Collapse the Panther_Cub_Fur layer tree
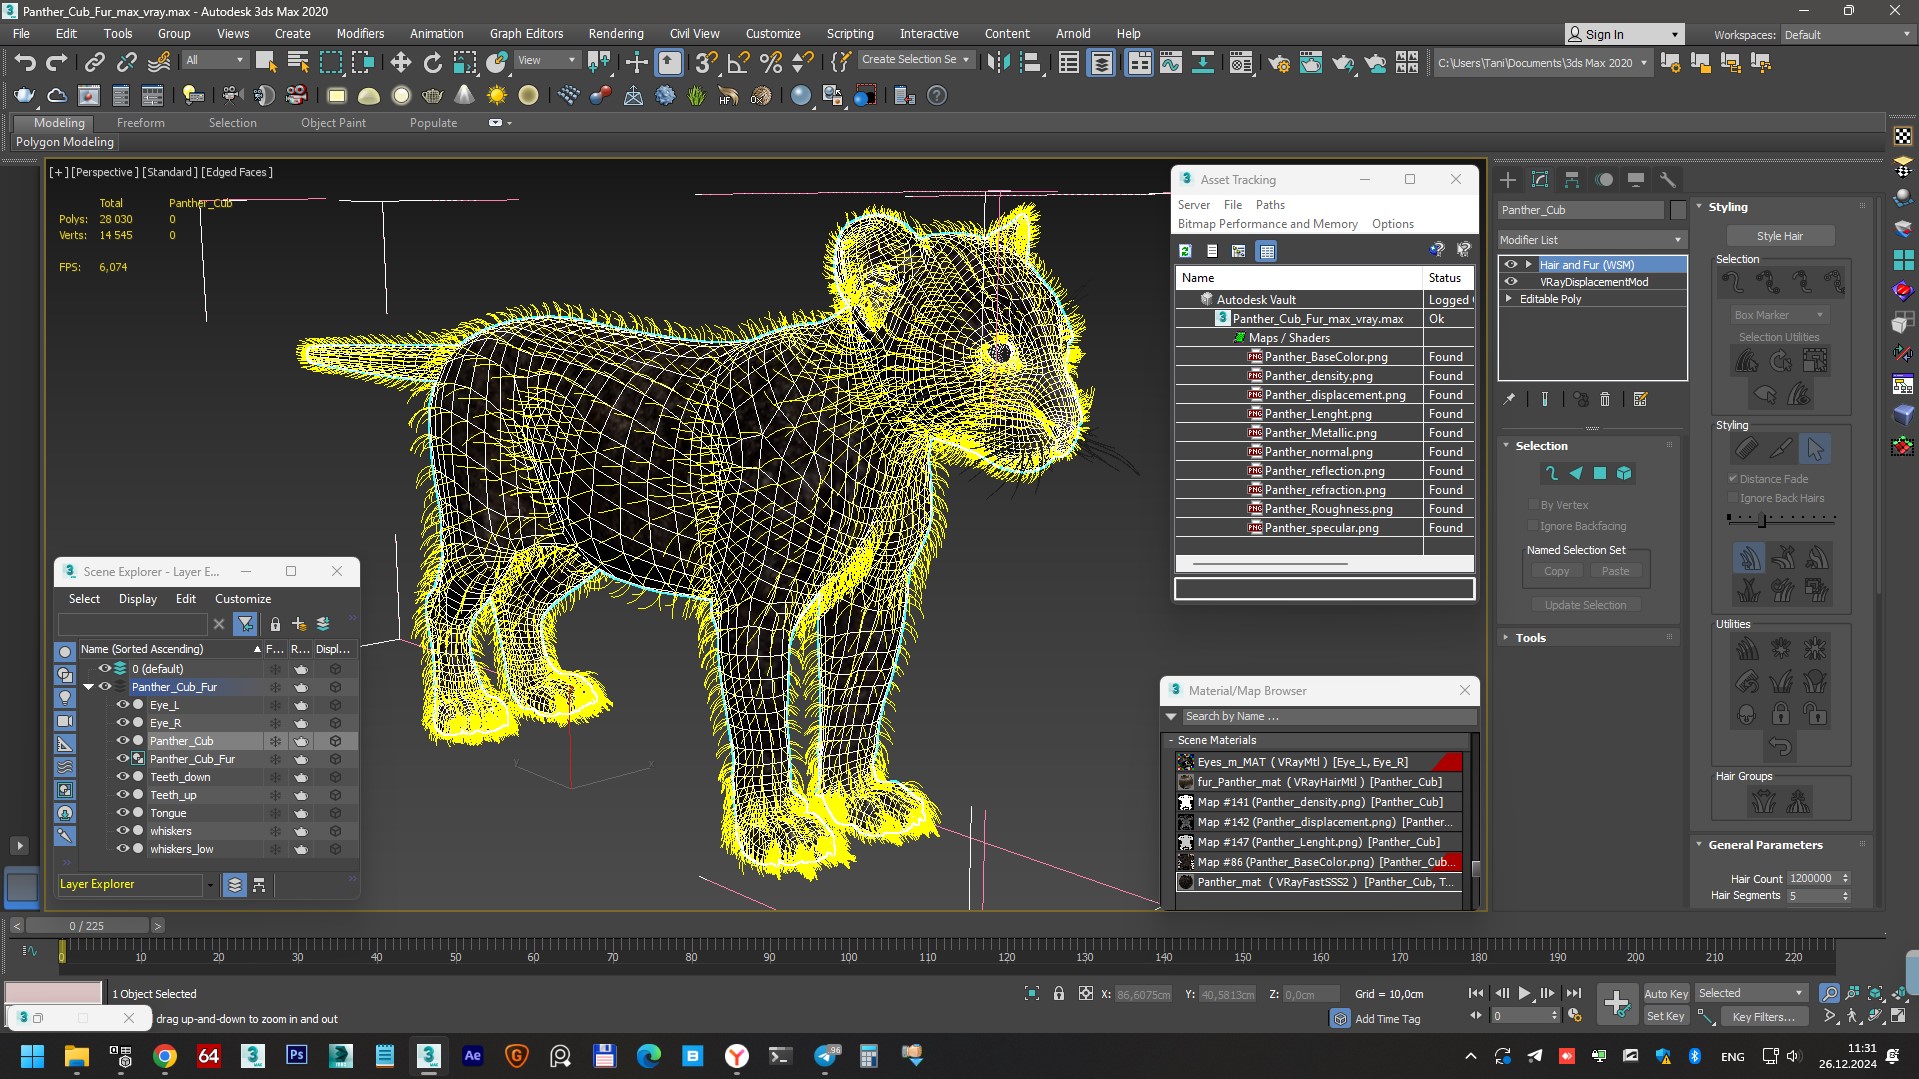Screen dimensions: 1919x1079 pyautogui.click(x=88, y=687)
